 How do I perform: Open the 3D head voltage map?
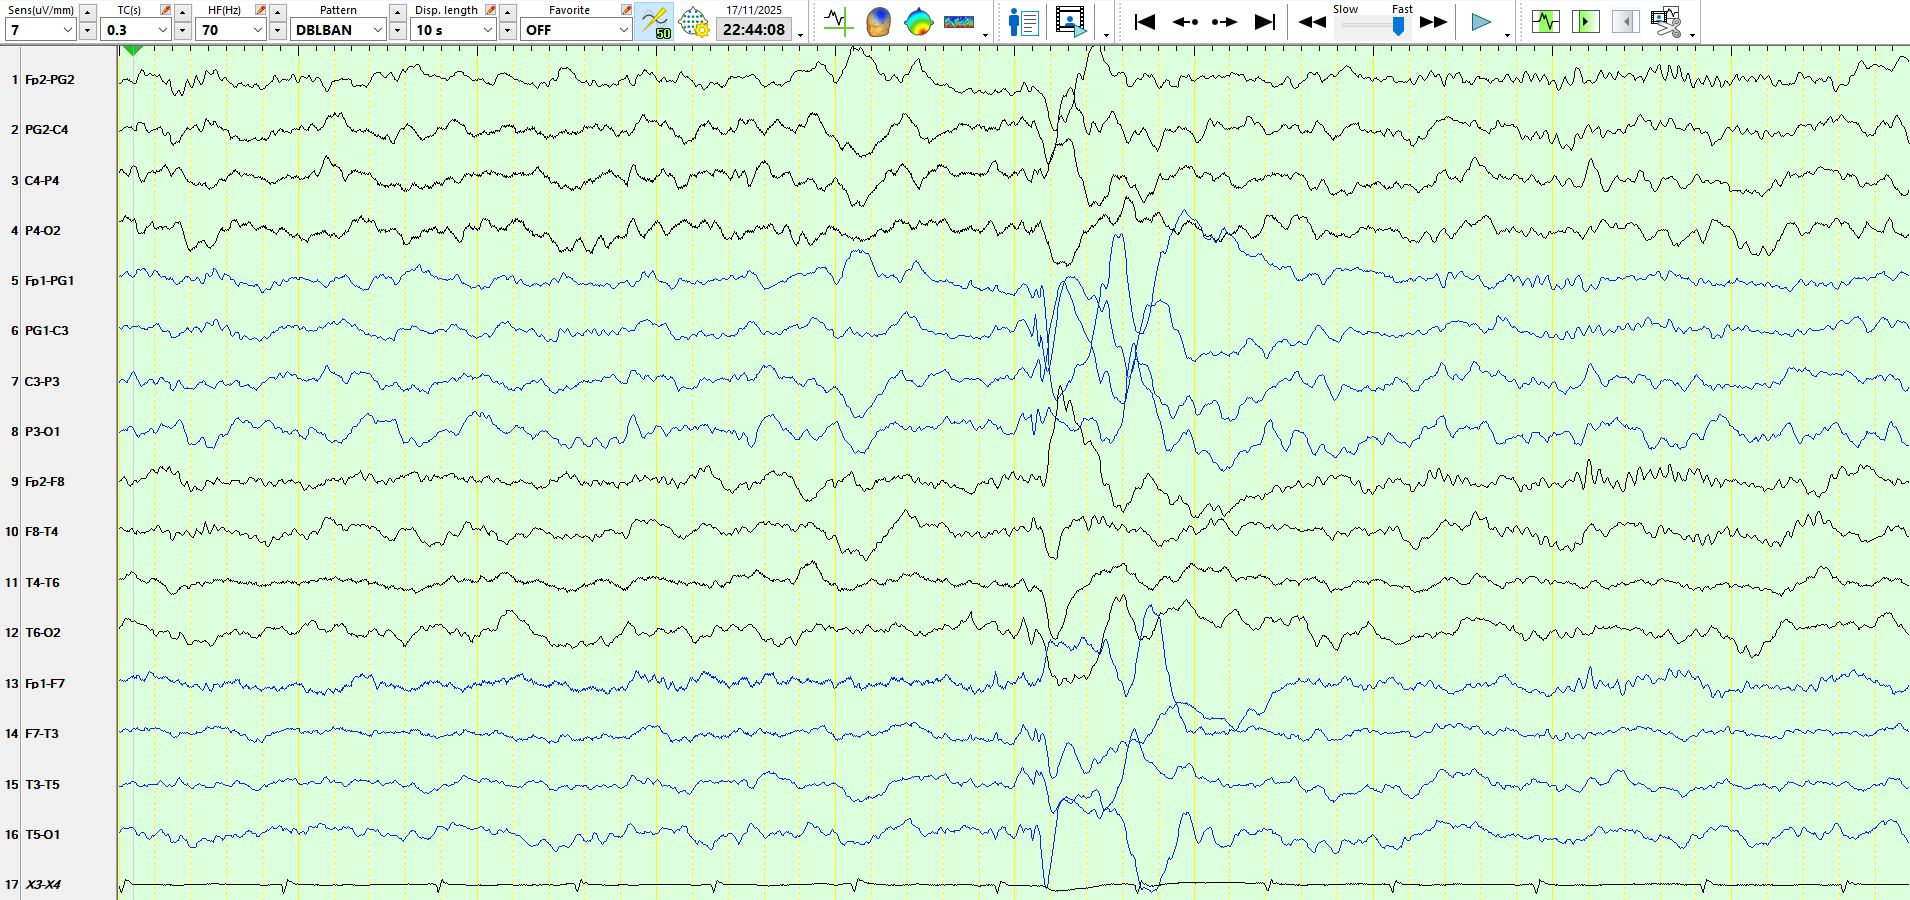(x=878, y=22)
